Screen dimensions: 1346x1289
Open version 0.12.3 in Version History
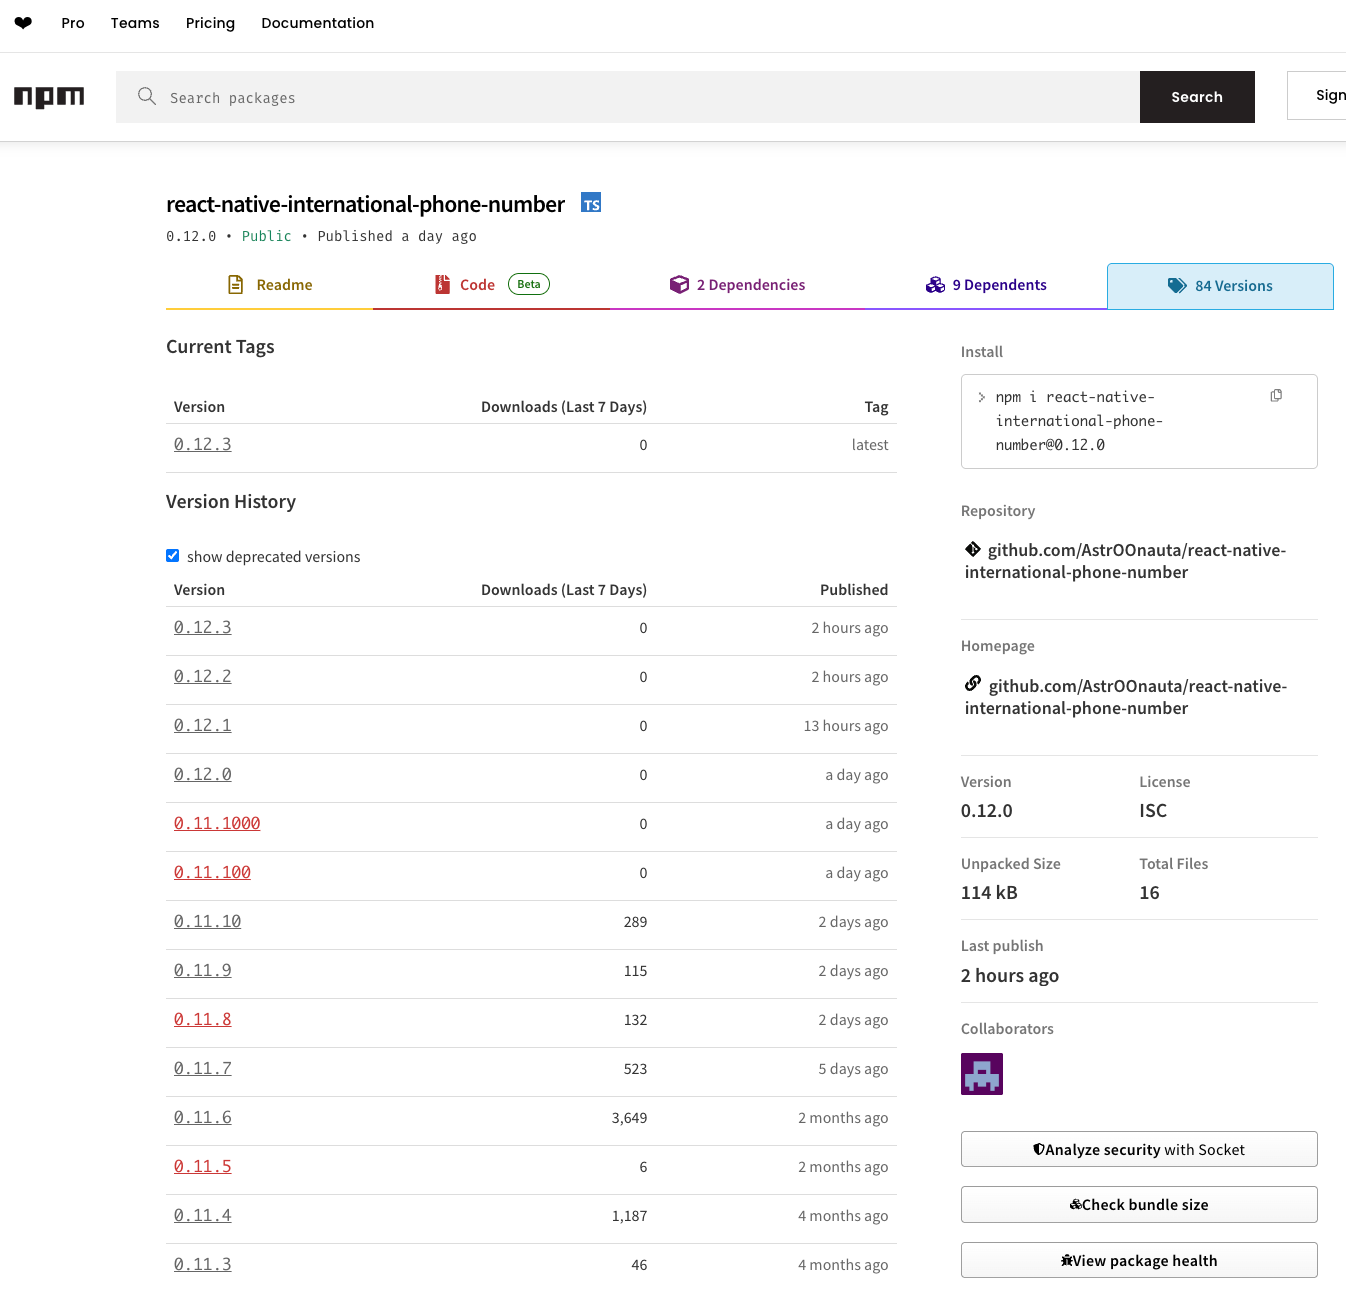(x=203, y=627)
